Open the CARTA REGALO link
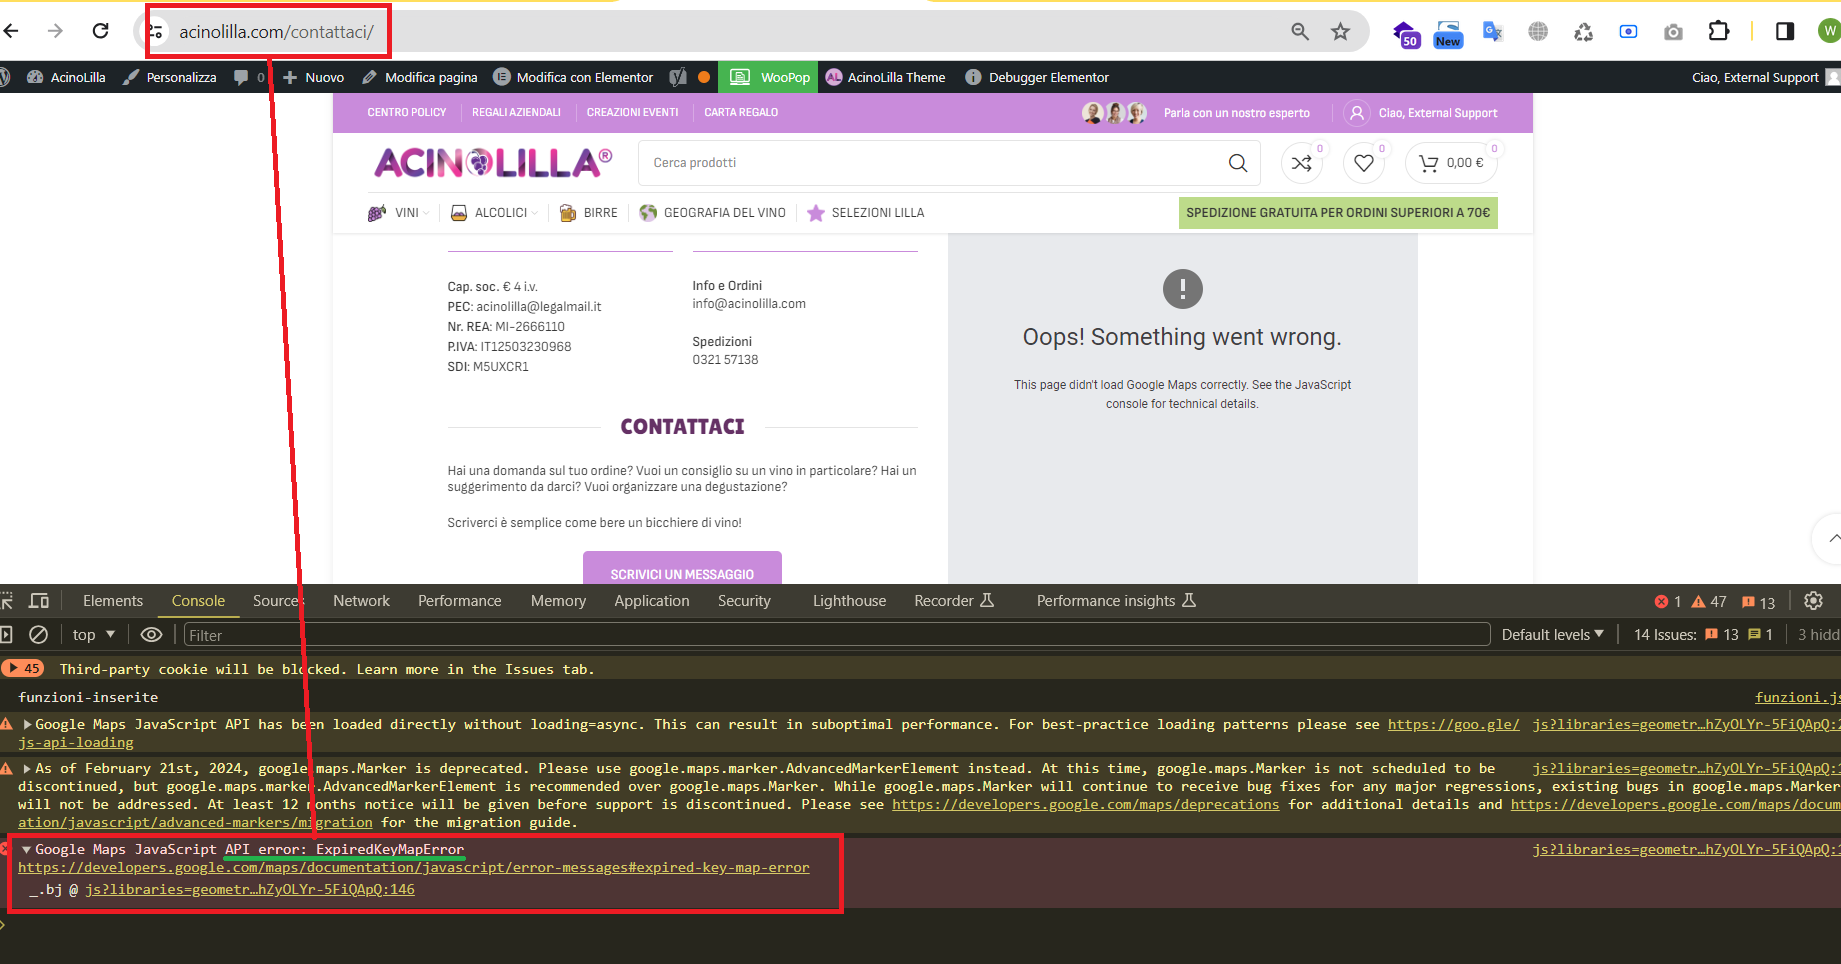 [x=741, y=113]
